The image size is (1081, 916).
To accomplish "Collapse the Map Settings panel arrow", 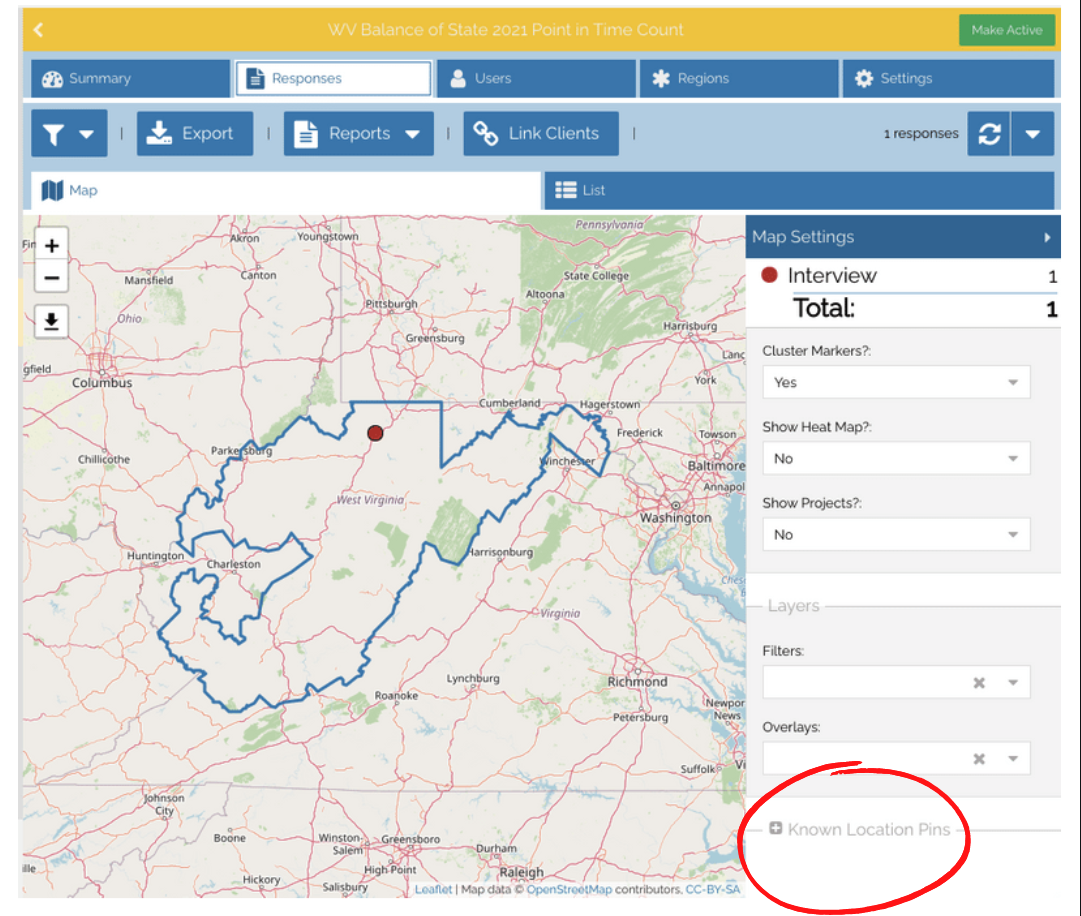I will tap(1047, 238).
